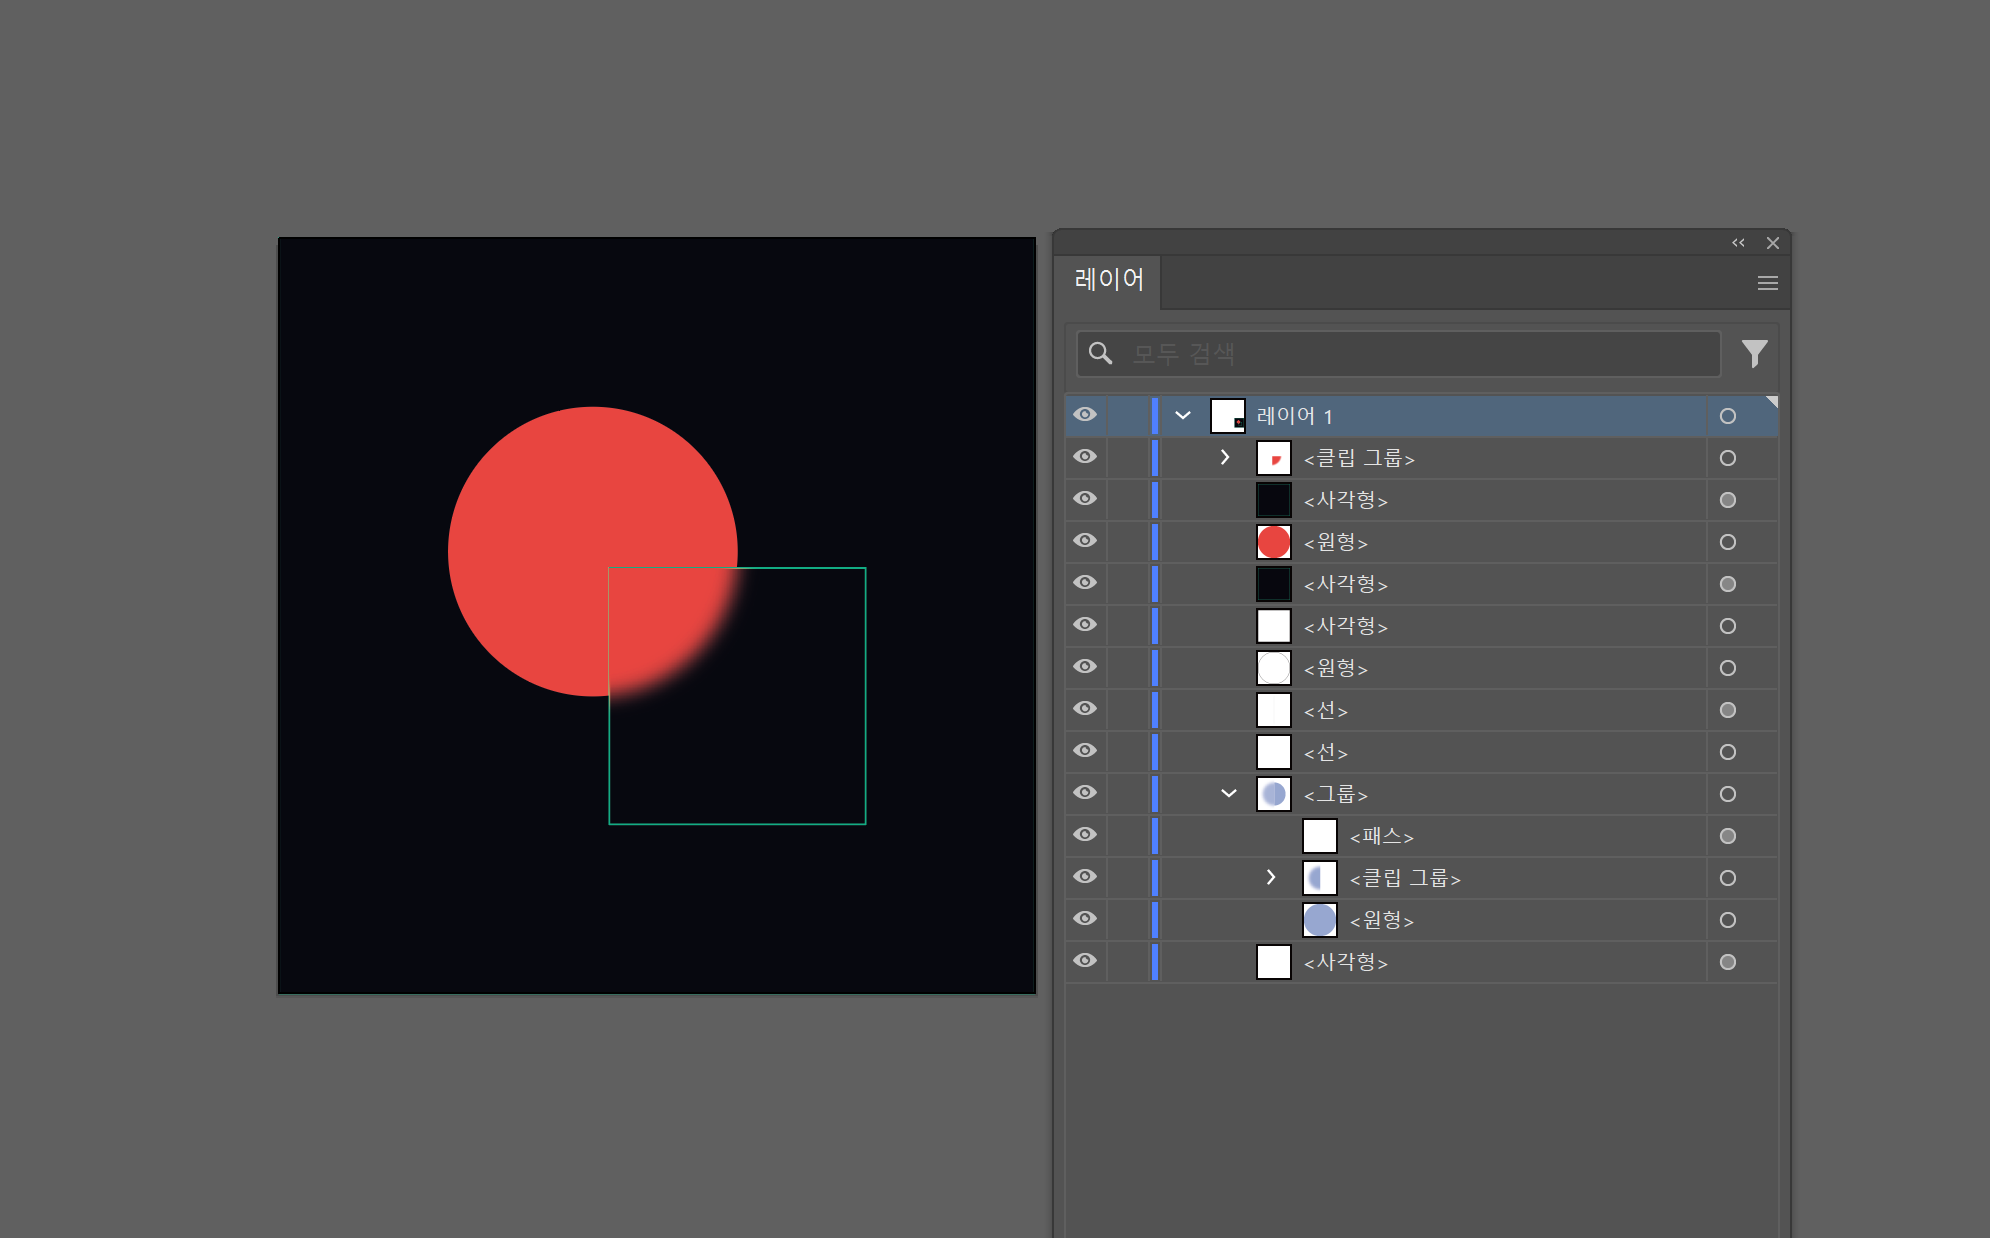Click target circle of top <클립 그룹>

coord(1727,458)
